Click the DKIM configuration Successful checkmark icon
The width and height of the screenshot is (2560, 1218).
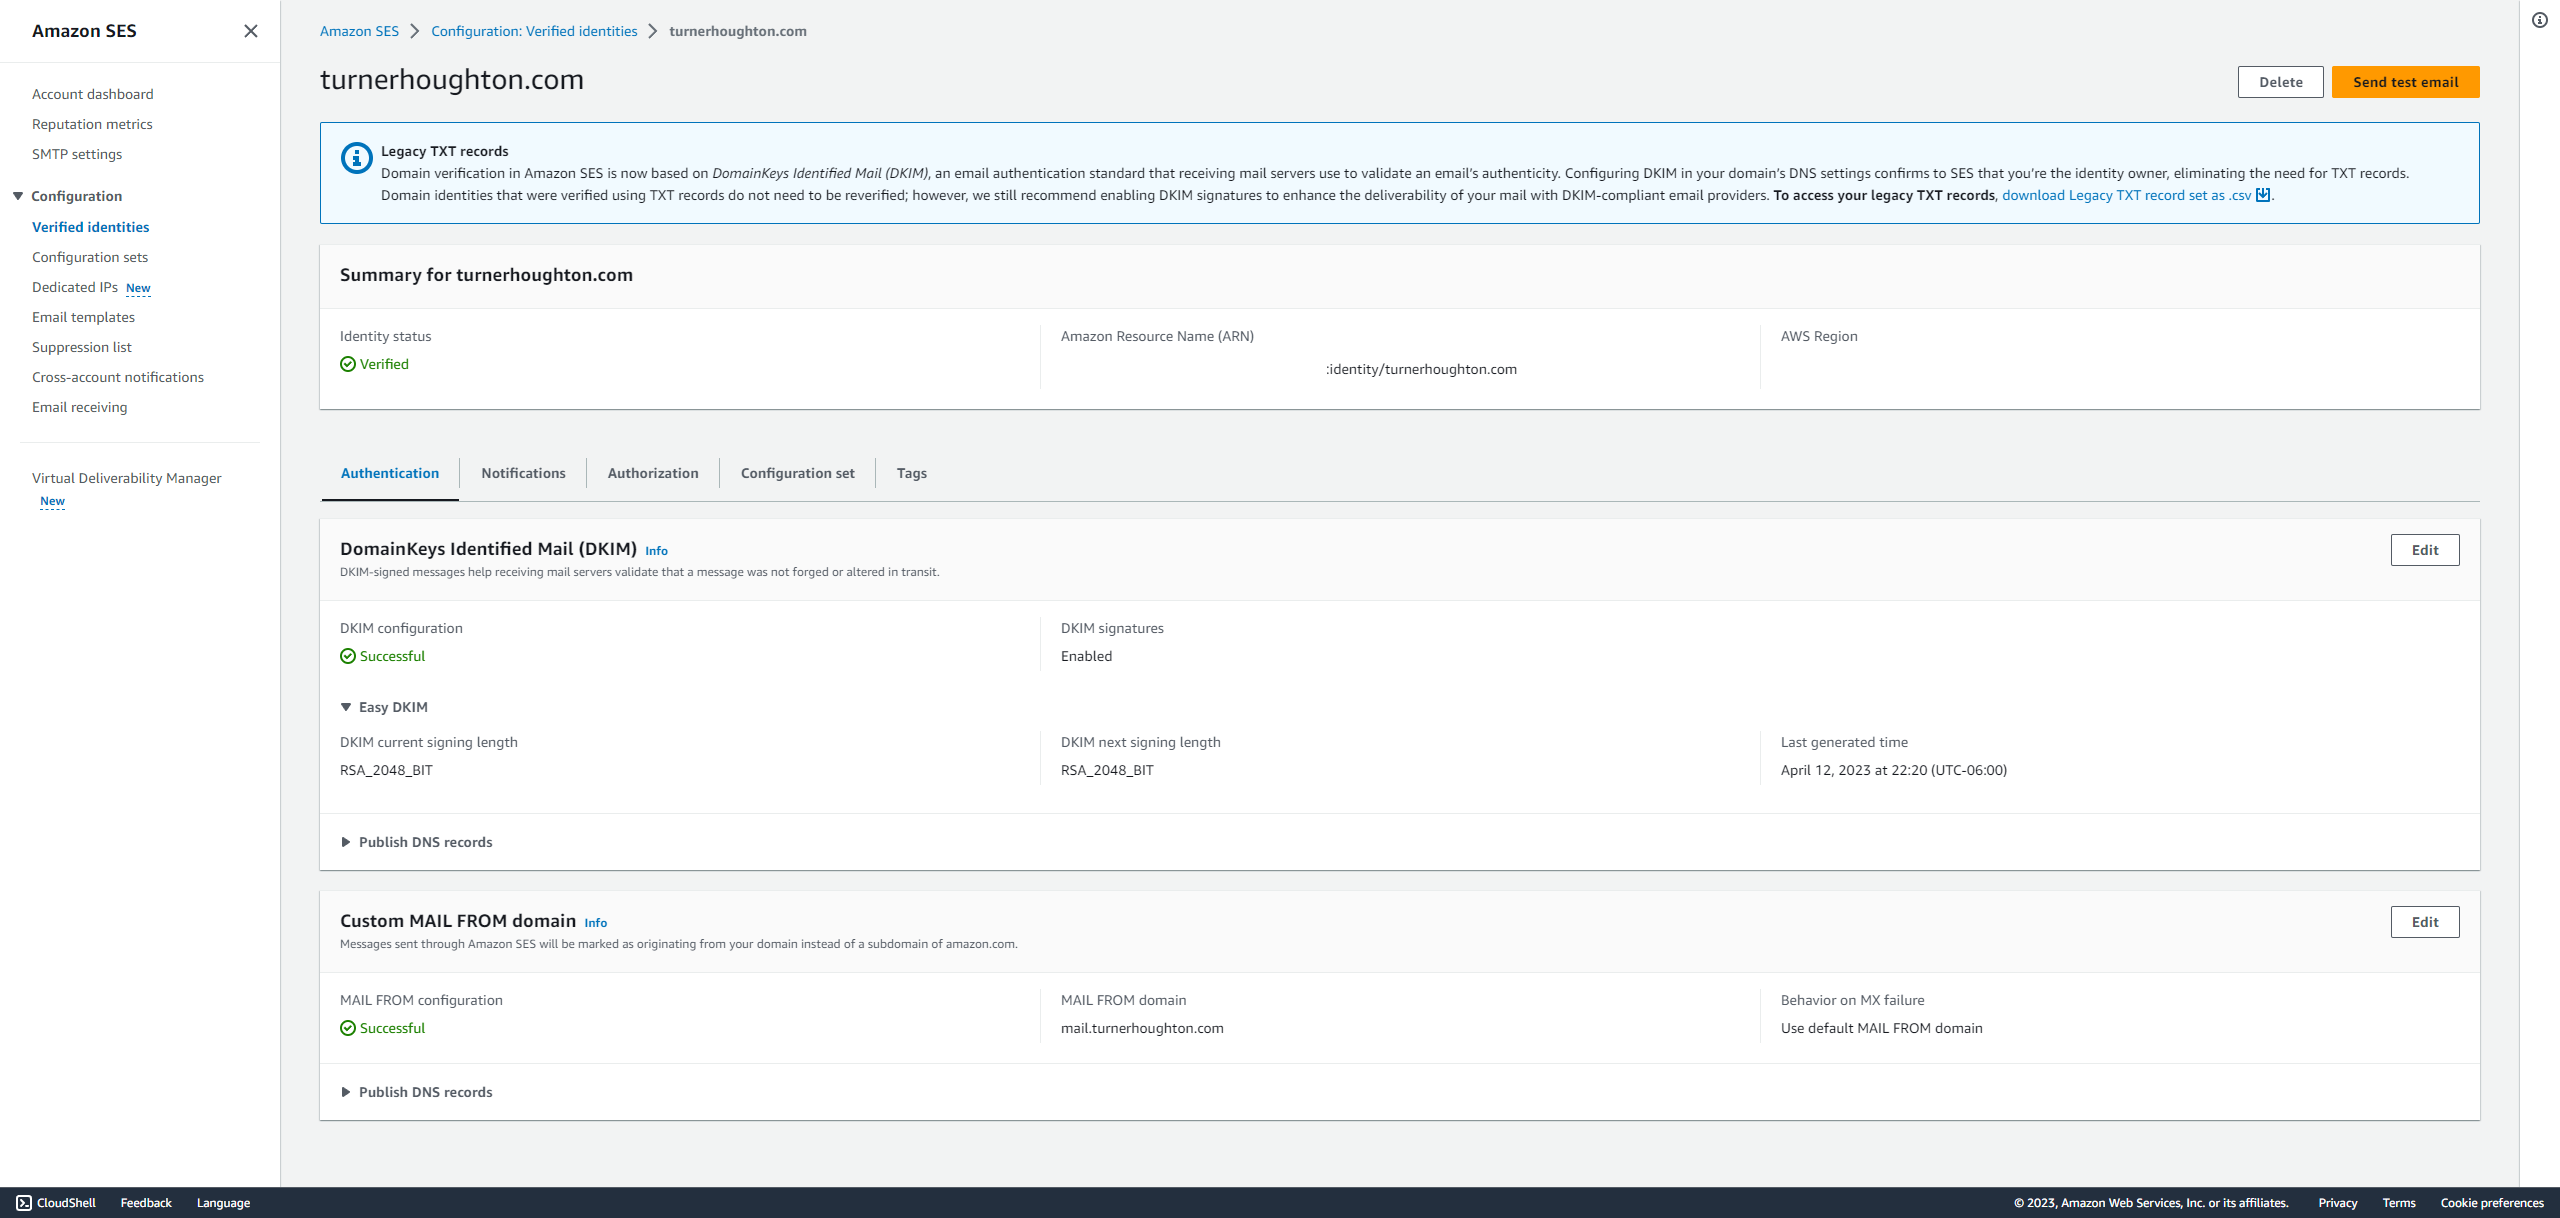348,656
